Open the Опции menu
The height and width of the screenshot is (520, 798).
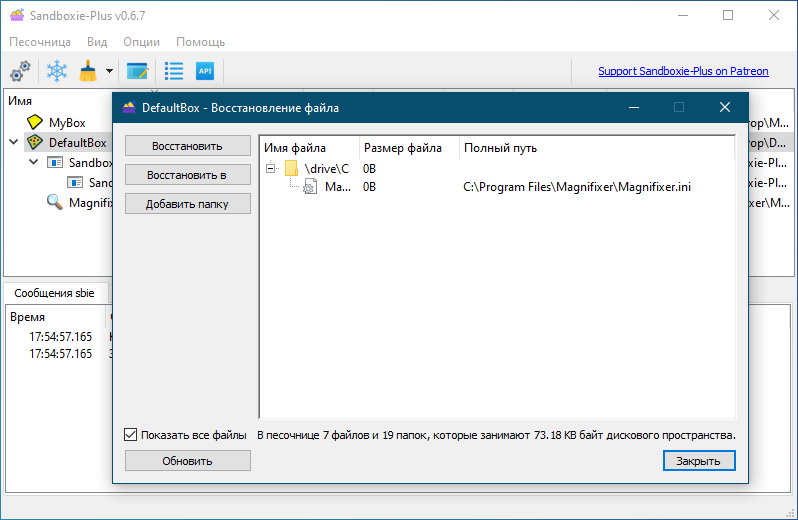click(x=141, y=42)
